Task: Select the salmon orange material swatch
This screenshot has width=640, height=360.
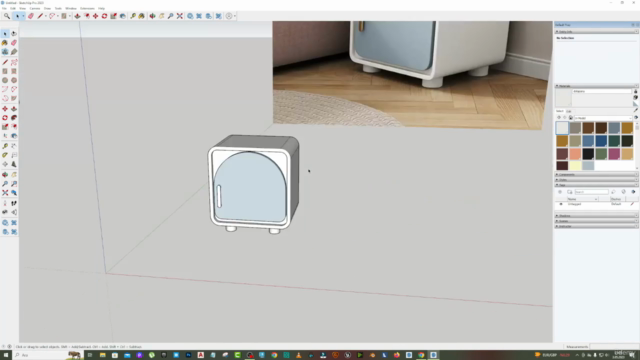Action: pyautogui.click(x=575, y=154)
